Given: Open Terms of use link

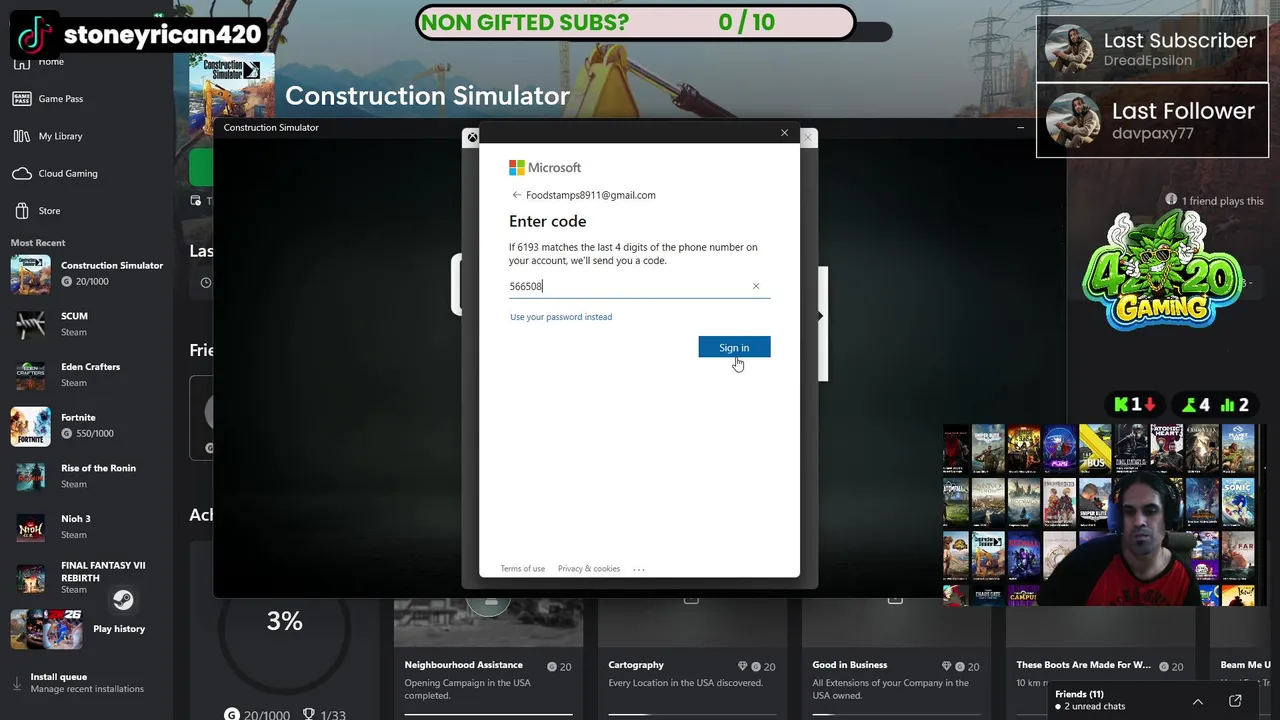Looking at the screenshot, I should click(522, 569).
